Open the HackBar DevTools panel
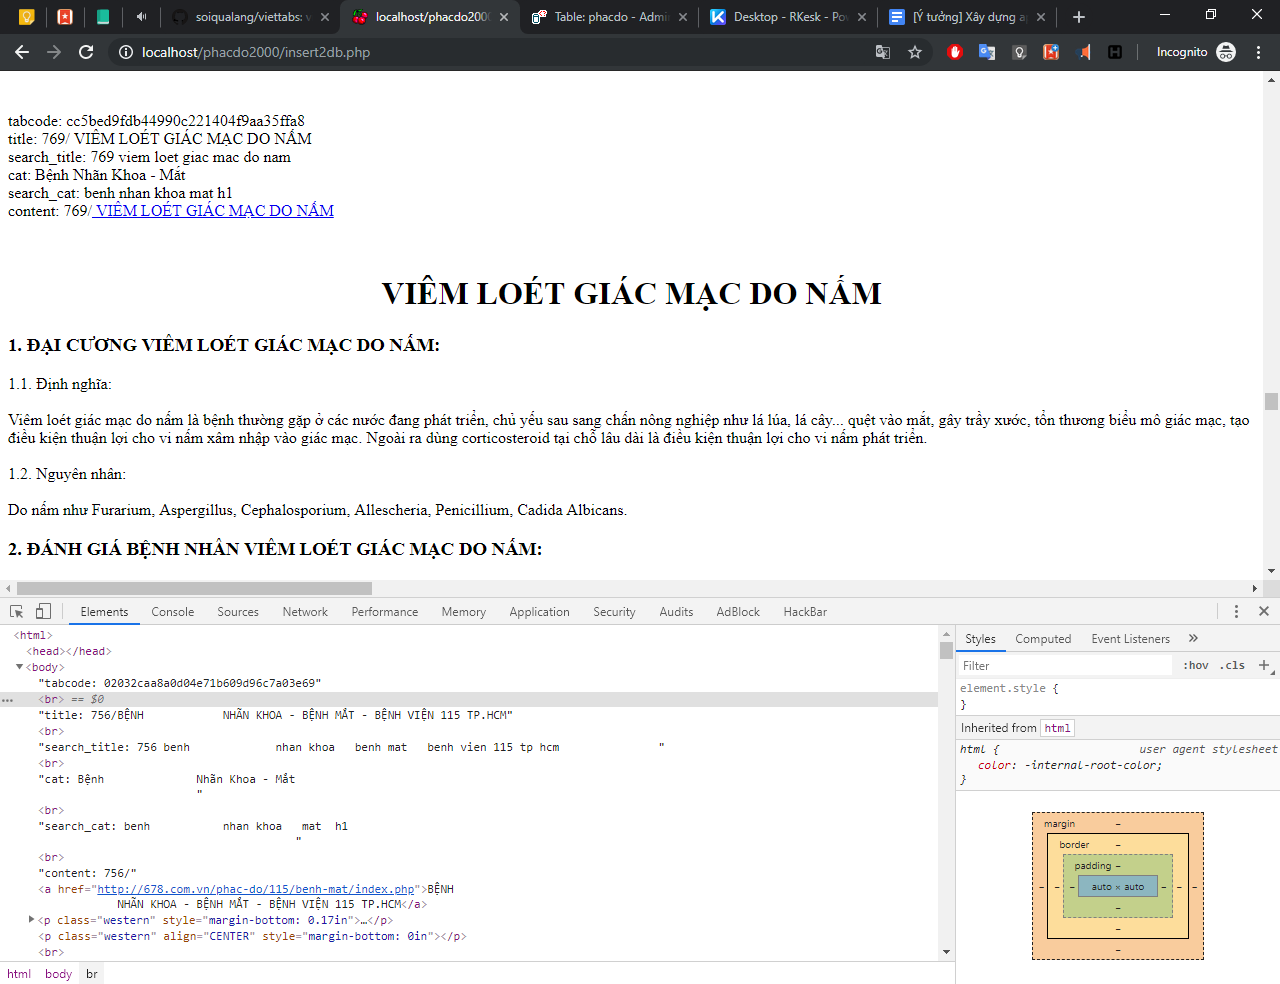Screen dimensions: 1280x984 (805, 612)
